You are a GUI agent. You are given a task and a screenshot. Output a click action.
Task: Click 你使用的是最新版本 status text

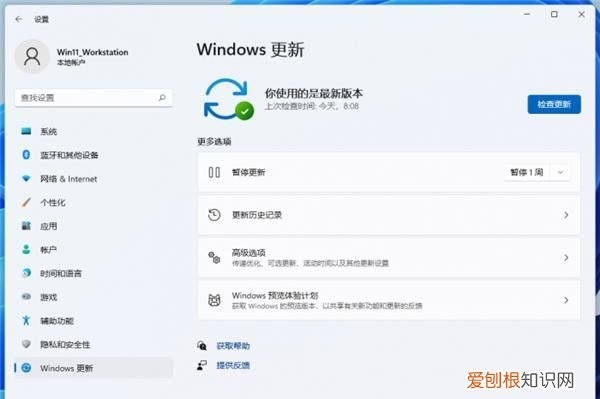314,93
